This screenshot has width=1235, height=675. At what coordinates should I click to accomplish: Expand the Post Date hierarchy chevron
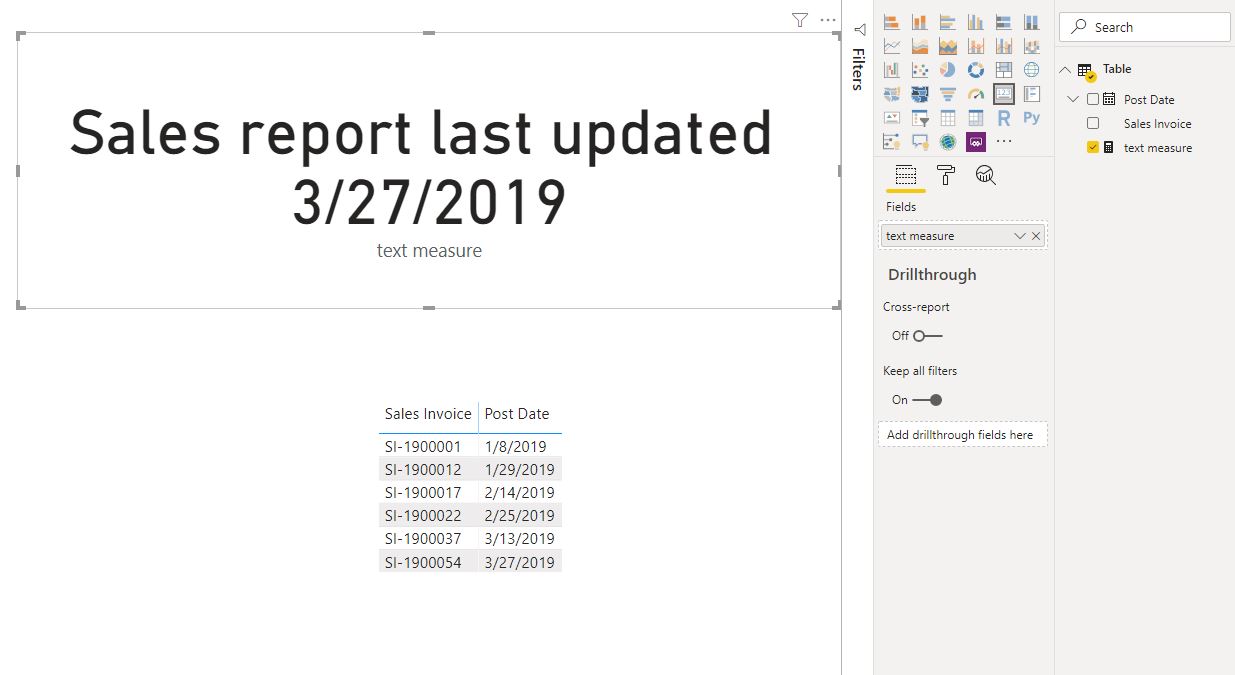tap(1073, 99)
